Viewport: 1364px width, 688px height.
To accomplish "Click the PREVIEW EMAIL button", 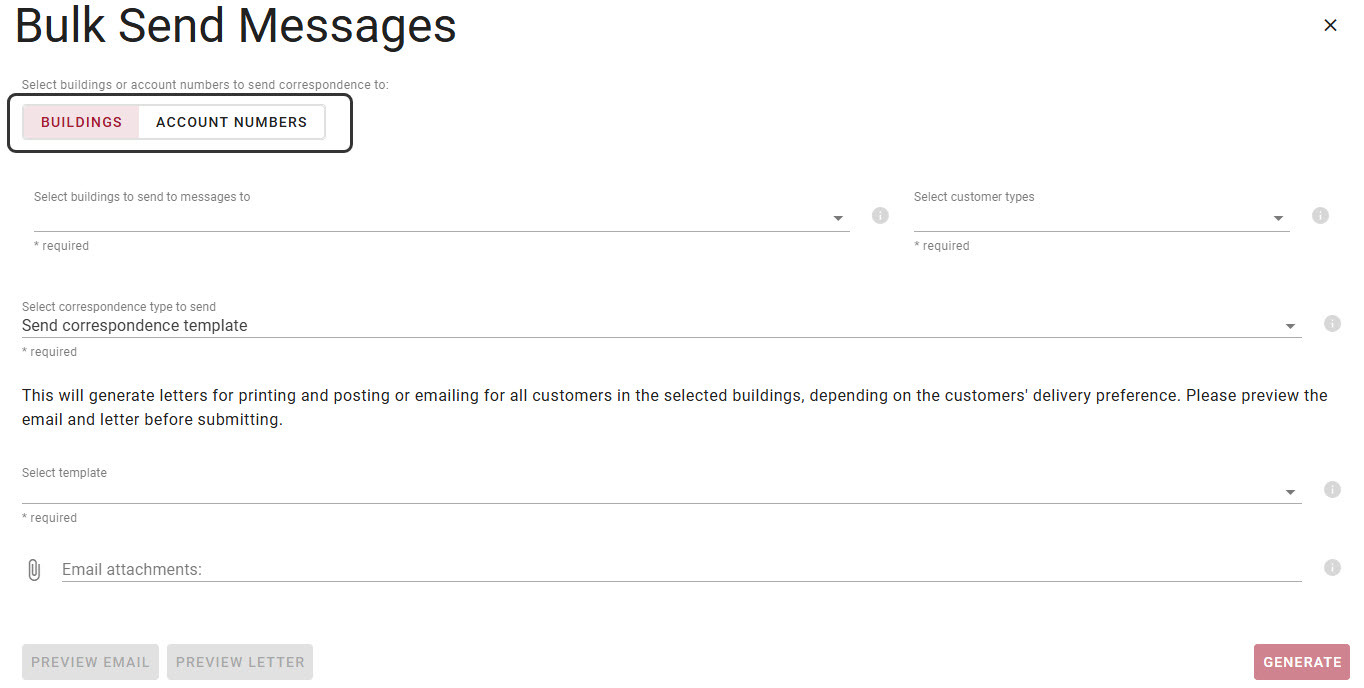I will click(90, 662).
